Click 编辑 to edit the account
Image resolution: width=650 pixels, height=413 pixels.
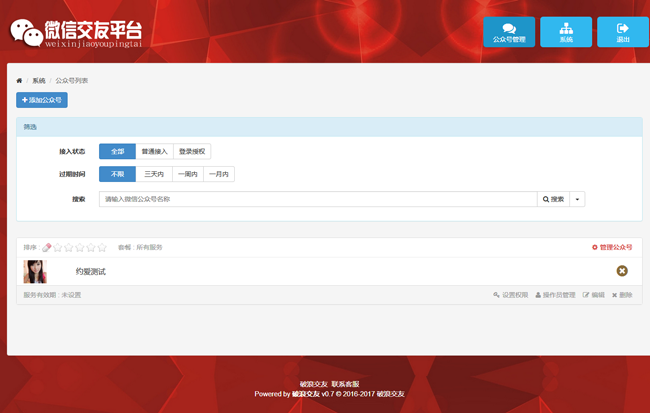[x=594, y=295]
